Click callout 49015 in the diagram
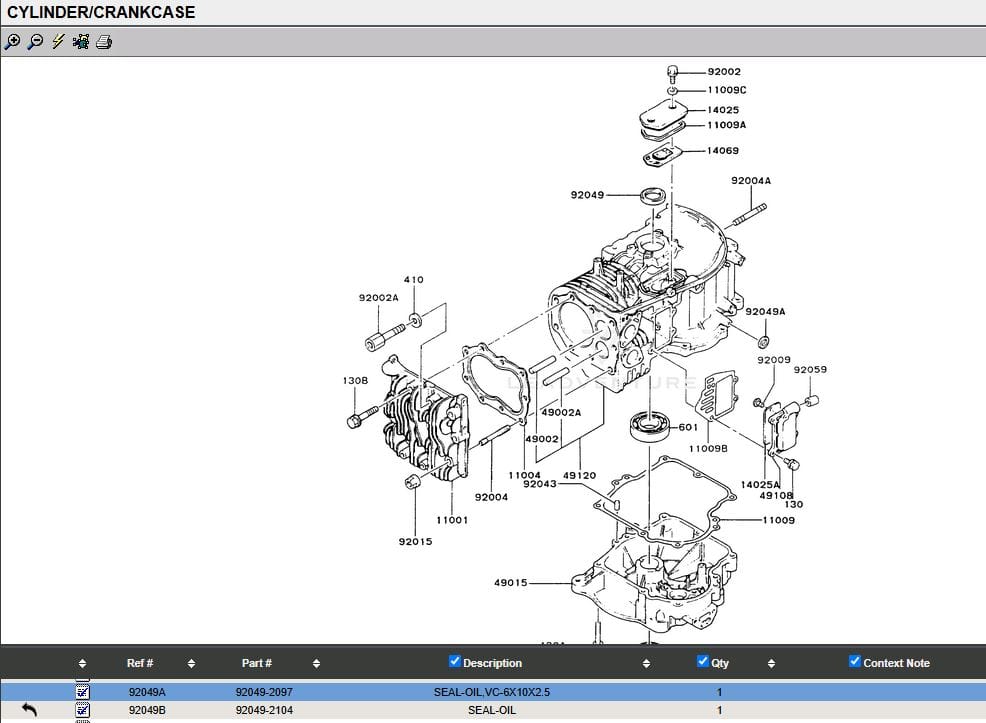This screenshot has width=986, height=723. click(x=510, y=582)
